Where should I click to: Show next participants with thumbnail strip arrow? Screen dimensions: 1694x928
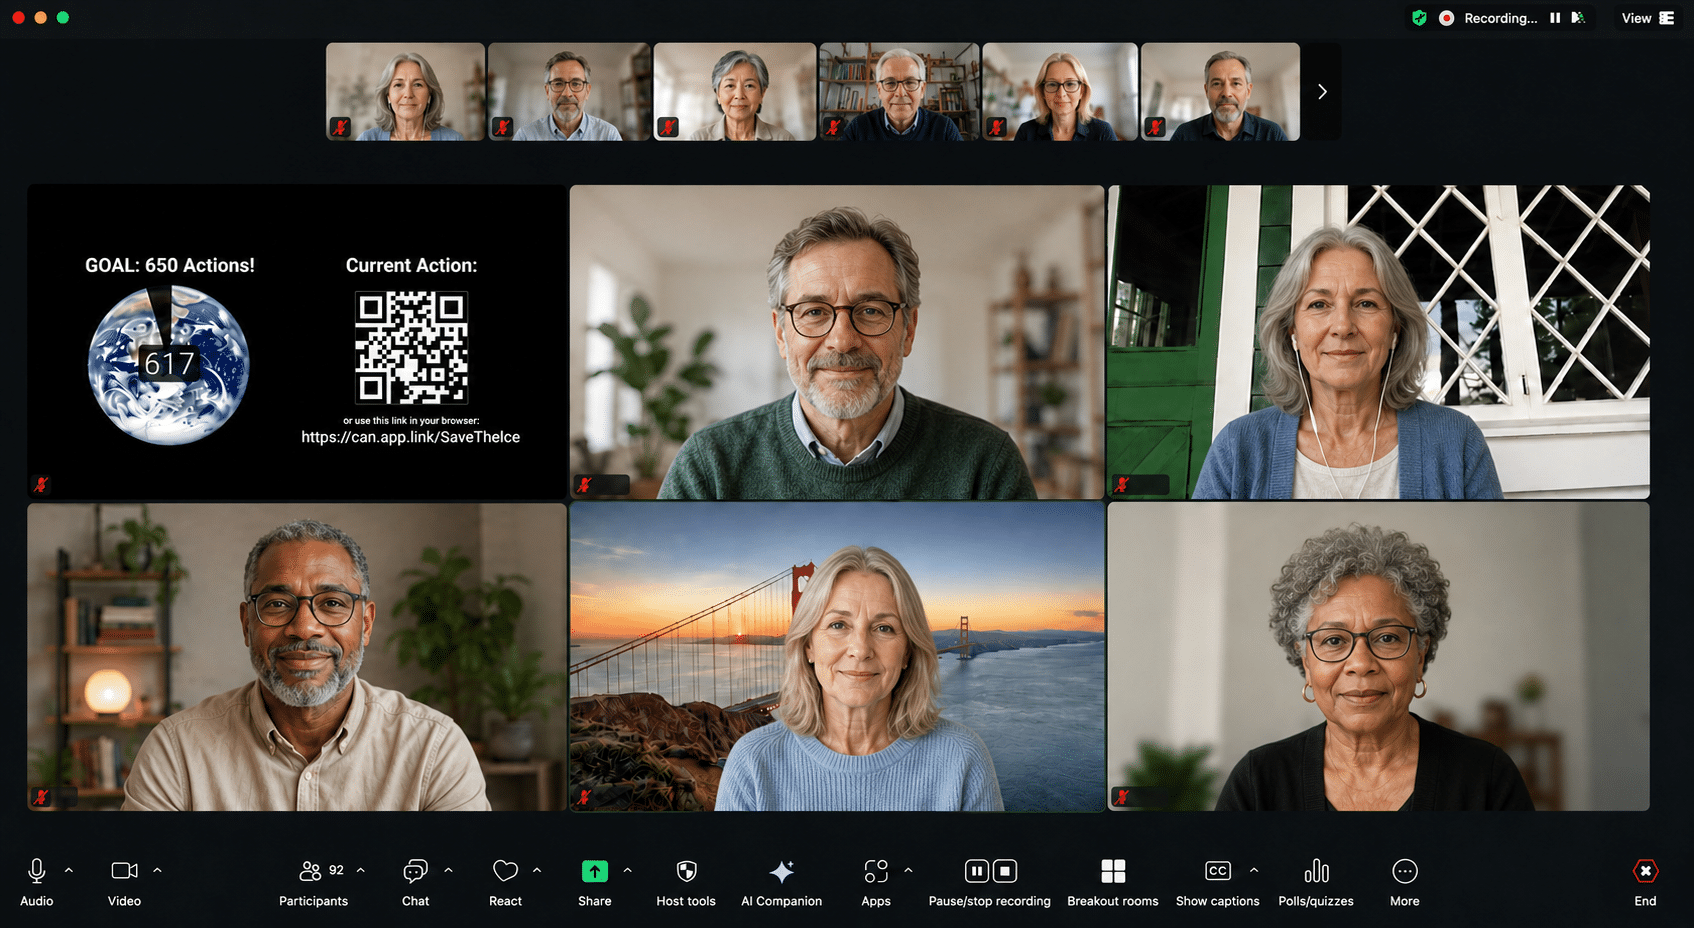tap(1322, 92)
